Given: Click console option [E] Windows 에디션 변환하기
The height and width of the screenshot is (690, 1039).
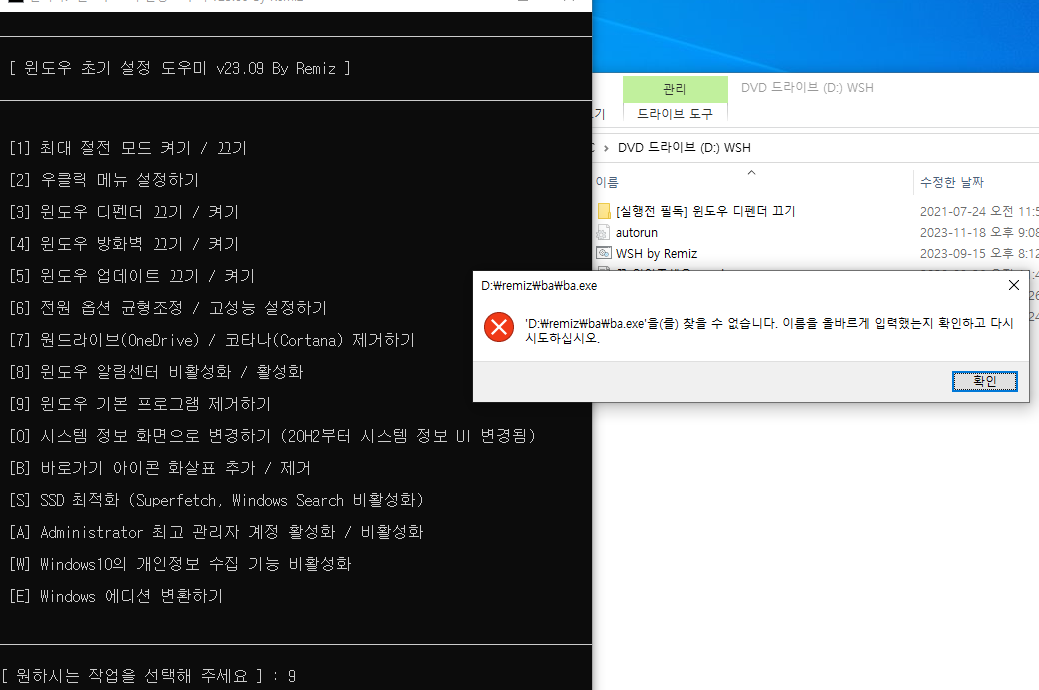Looking at the screenshot, I should coord(116,596).
